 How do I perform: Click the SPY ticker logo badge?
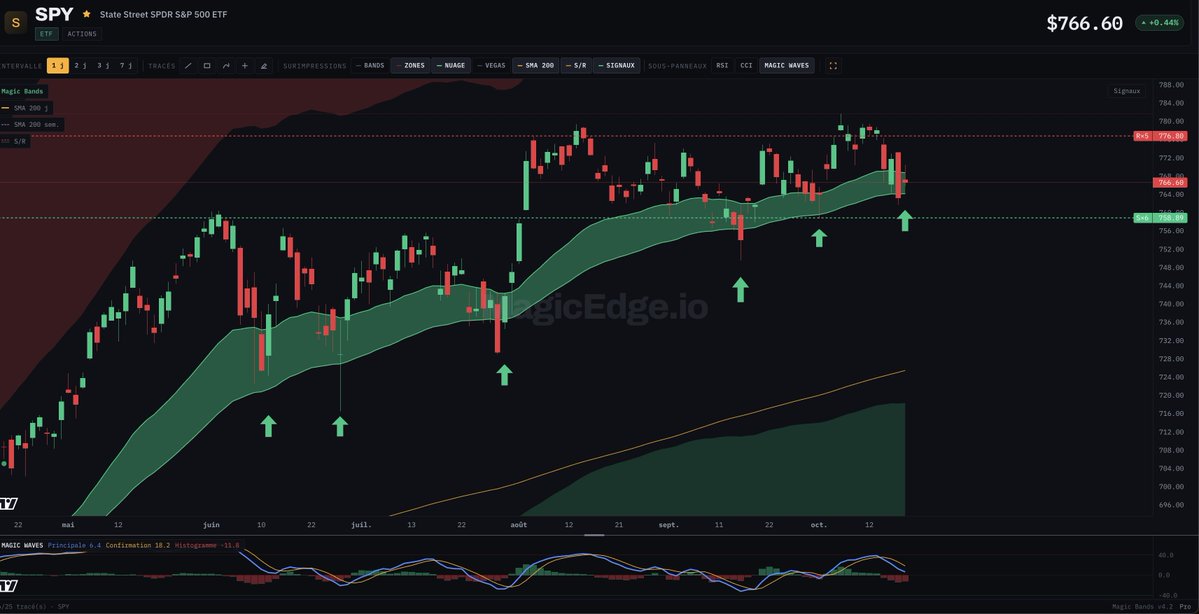[15, 22]
